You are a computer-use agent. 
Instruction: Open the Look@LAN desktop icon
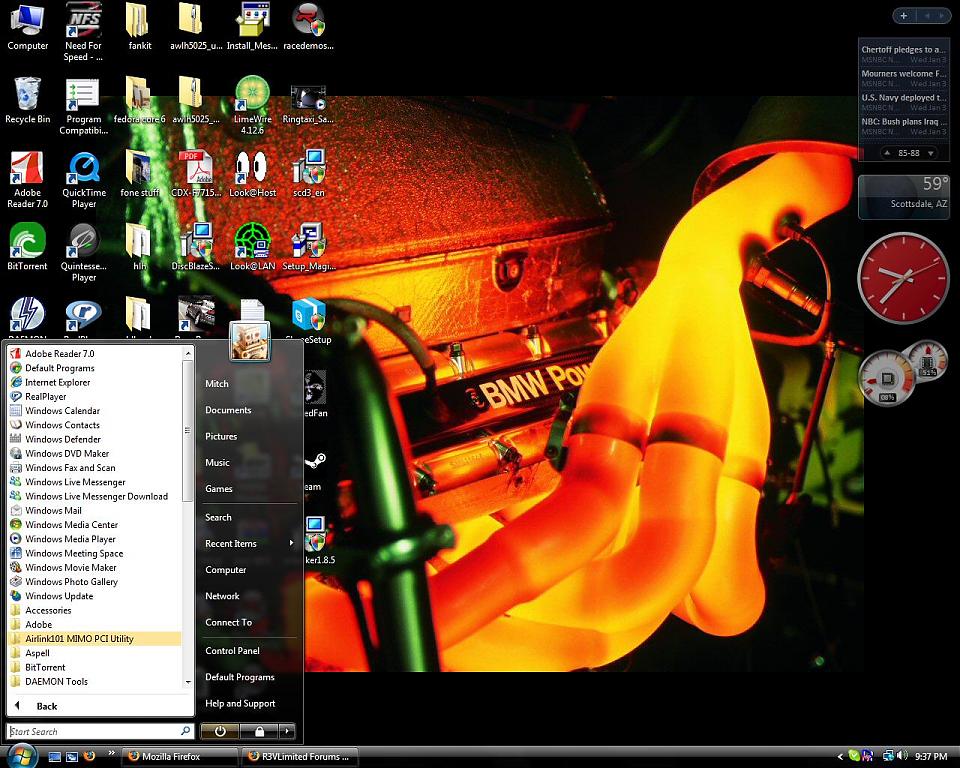click(x=252, y=245)
